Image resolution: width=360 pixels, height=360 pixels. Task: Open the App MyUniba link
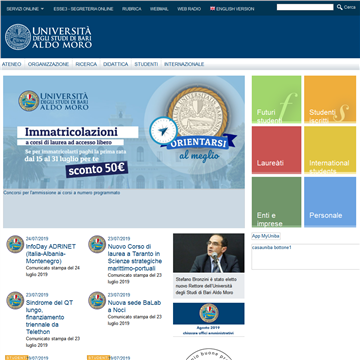[x=266, y=236]
